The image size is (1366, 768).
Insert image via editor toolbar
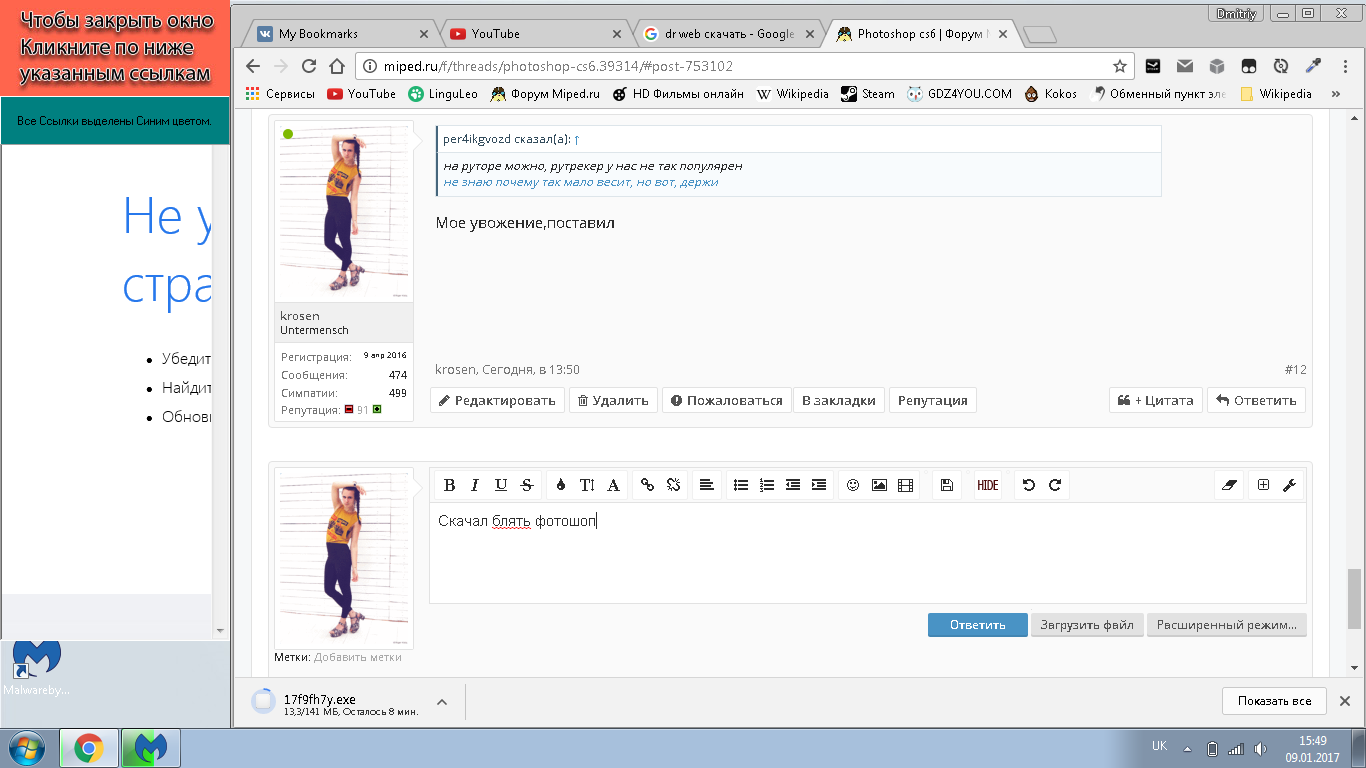point(879,485)
